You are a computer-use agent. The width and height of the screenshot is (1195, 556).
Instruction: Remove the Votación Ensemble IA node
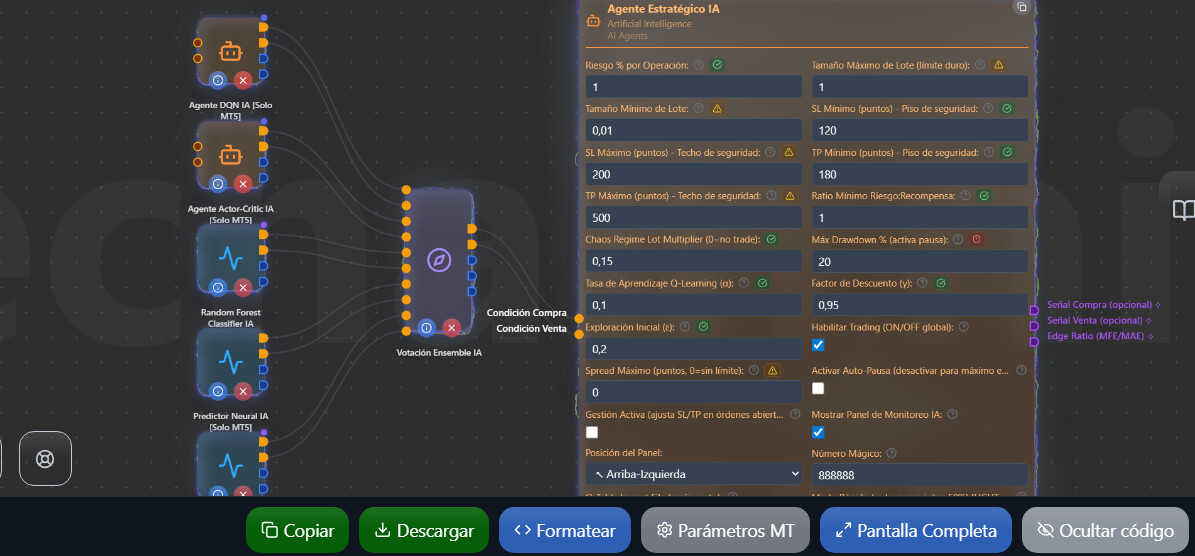coord(451,328)
